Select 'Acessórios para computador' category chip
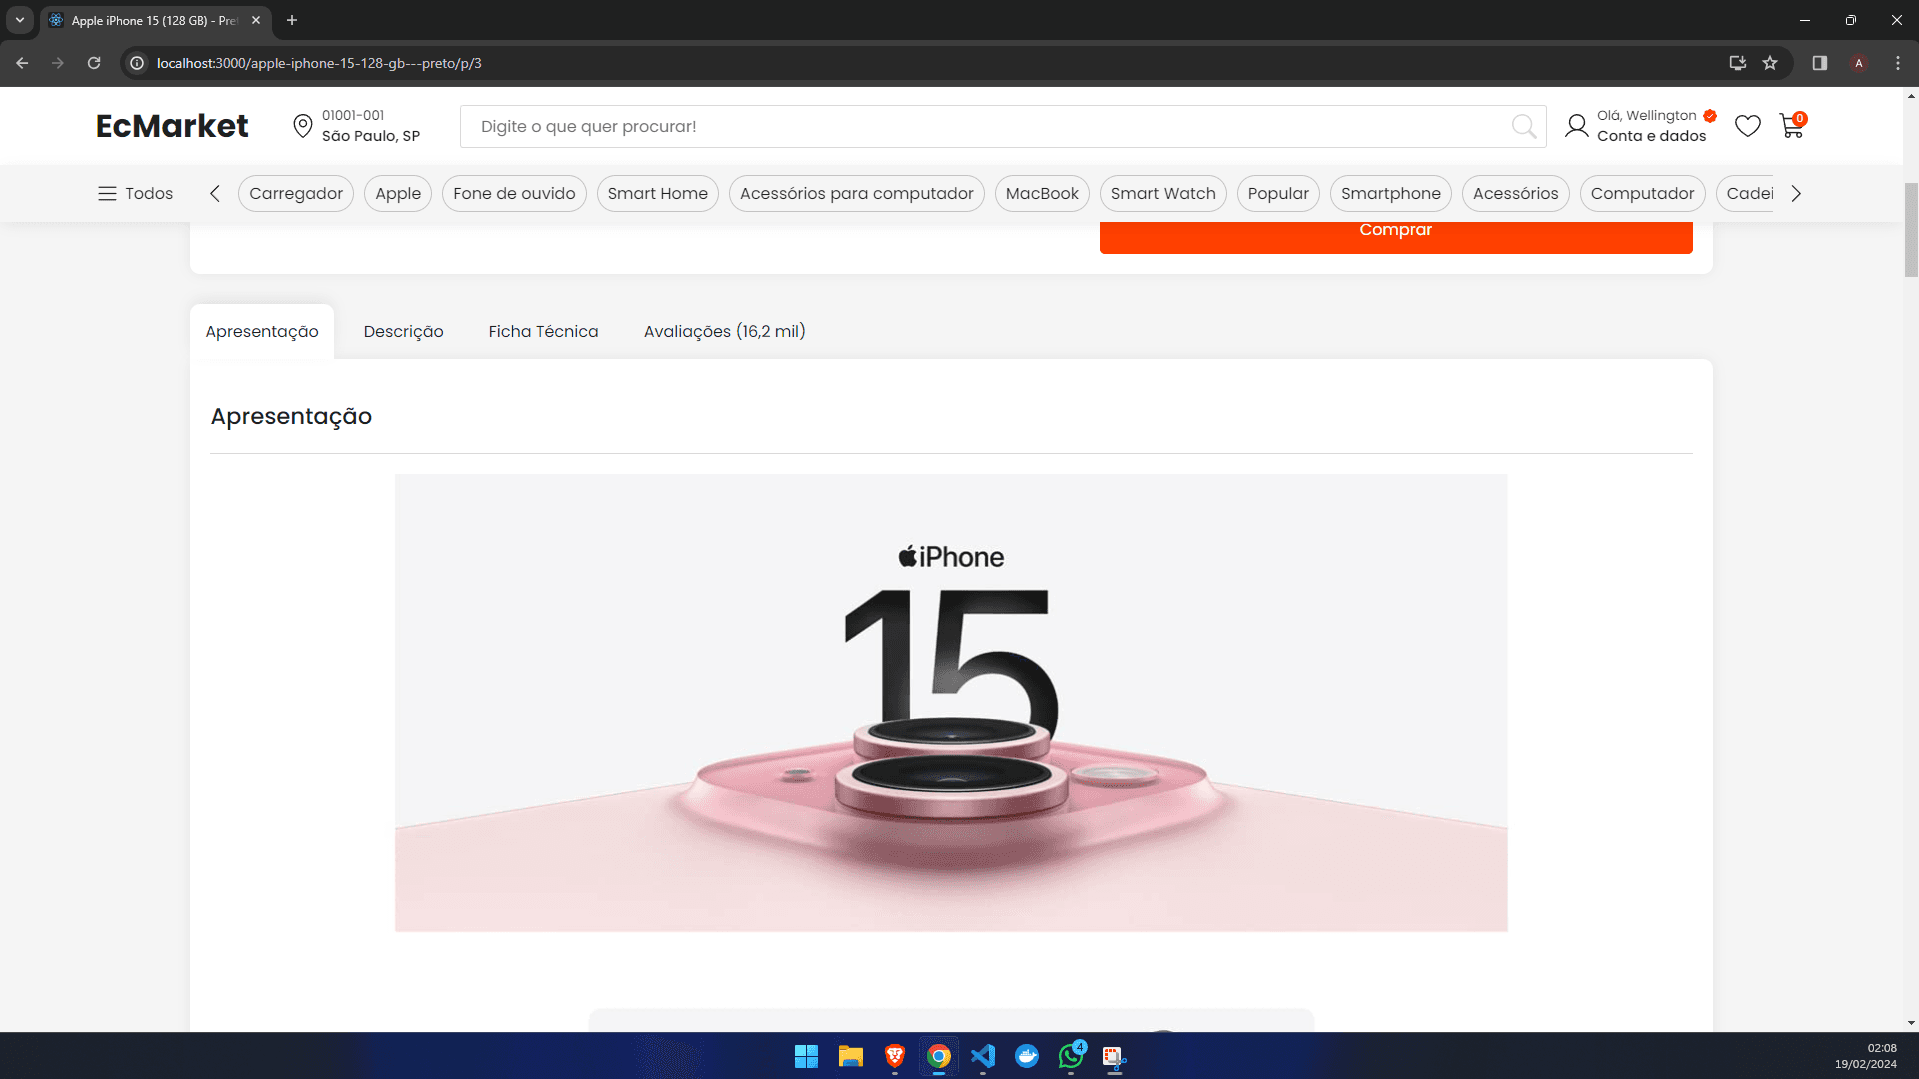Screen dimensions: 1919x1079 click(x=857, y=193)
